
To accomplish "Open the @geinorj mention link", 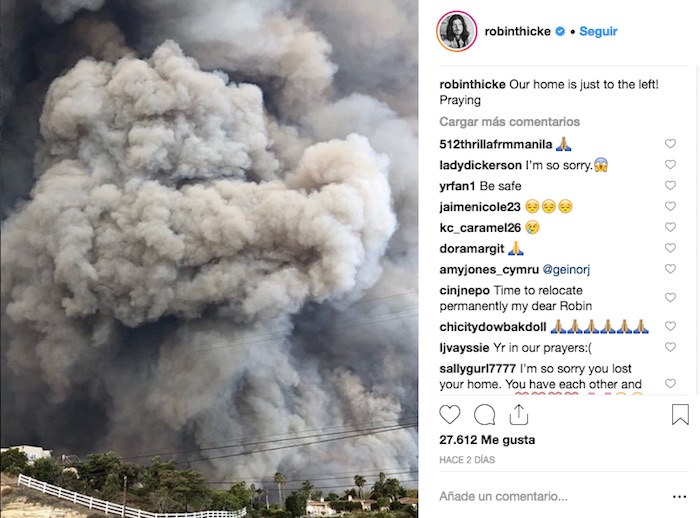I will pyautogui.click(x=566, y=269).
